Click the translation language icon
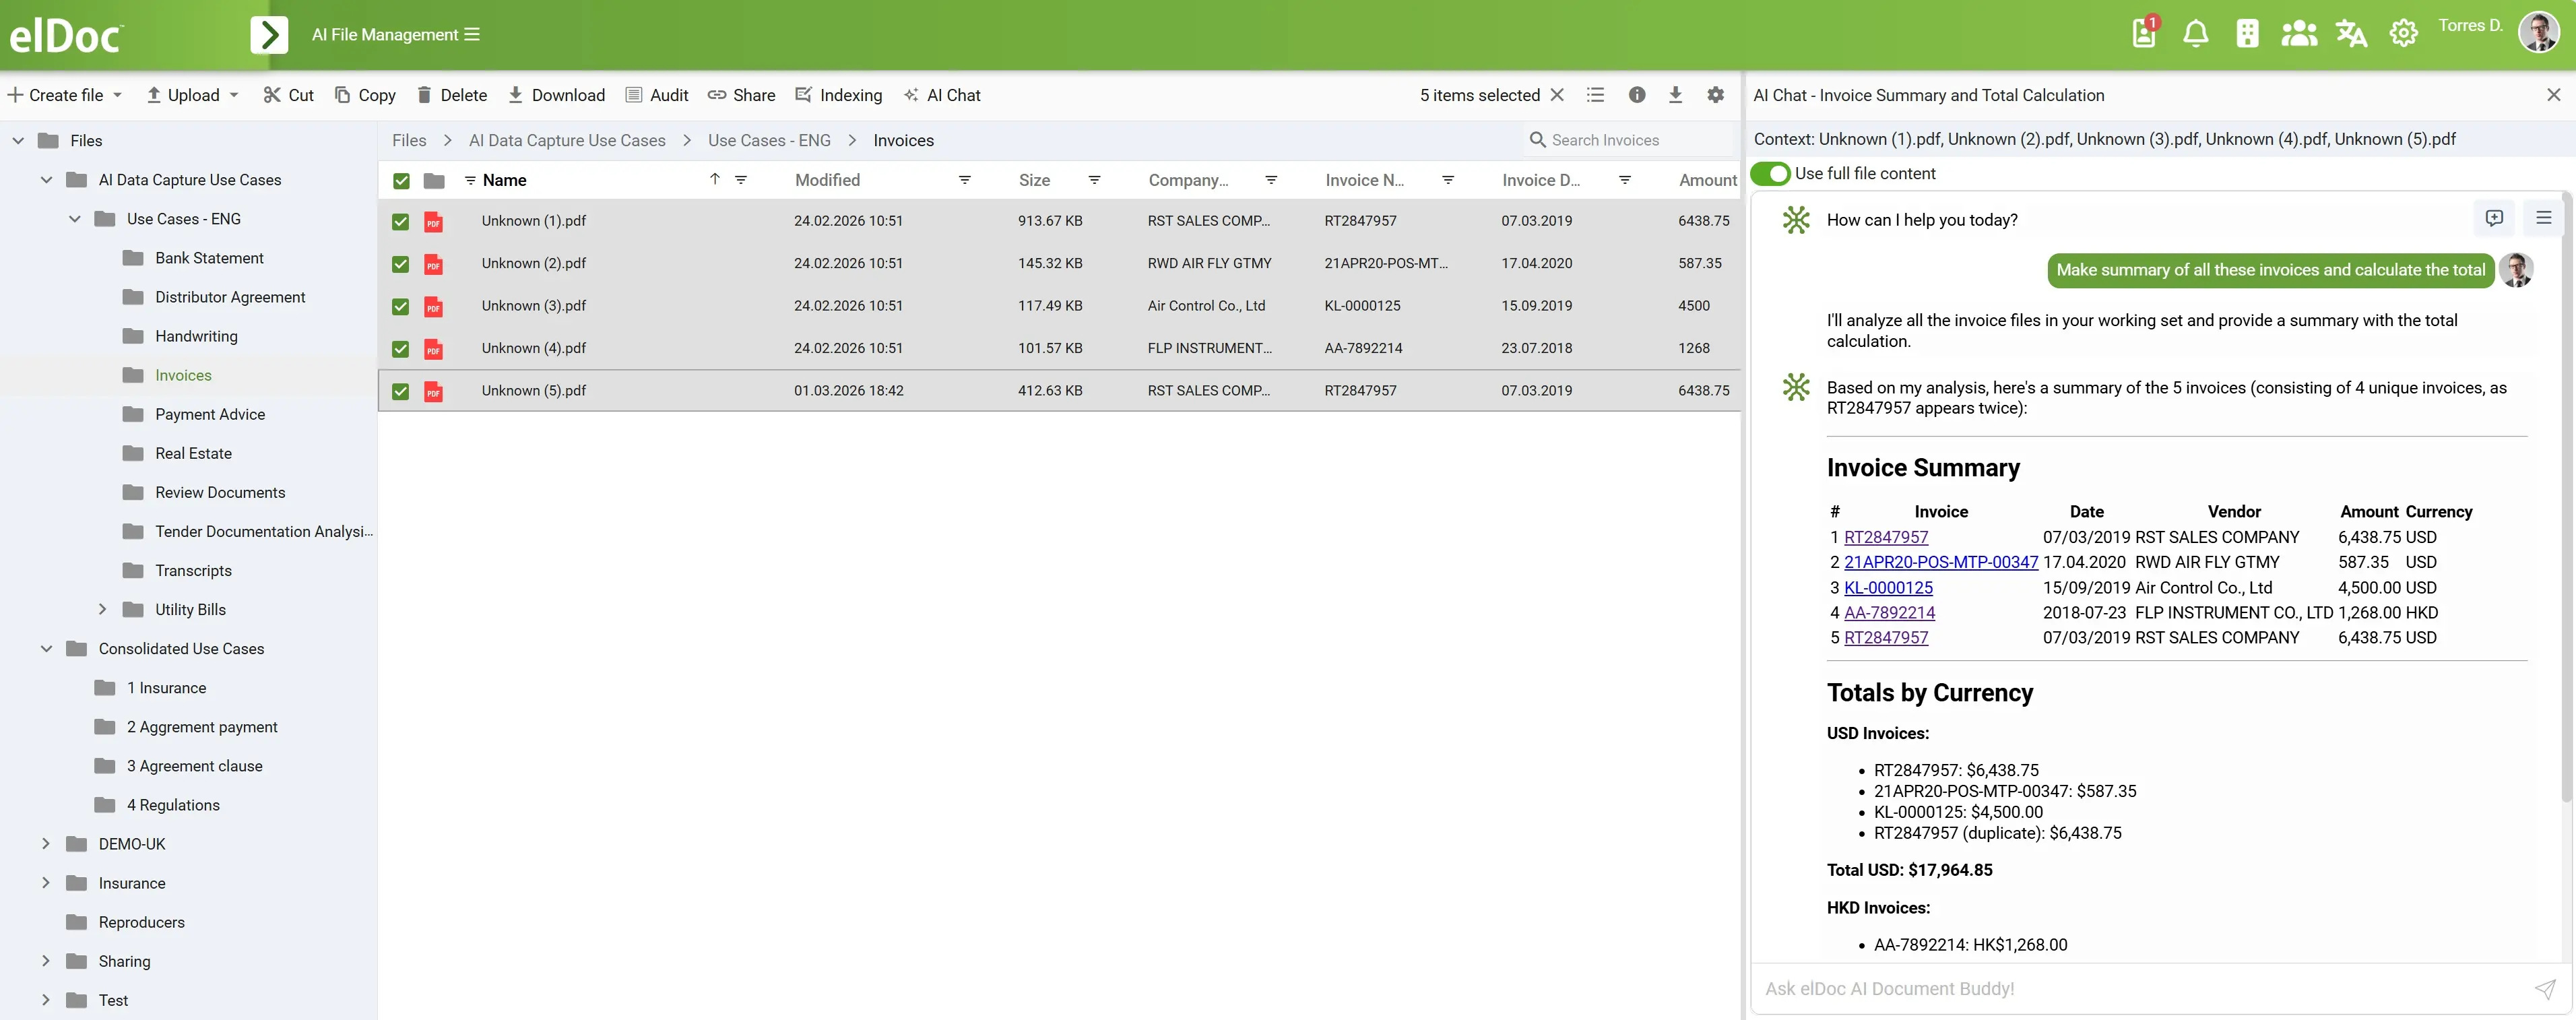 point(2350,34)
